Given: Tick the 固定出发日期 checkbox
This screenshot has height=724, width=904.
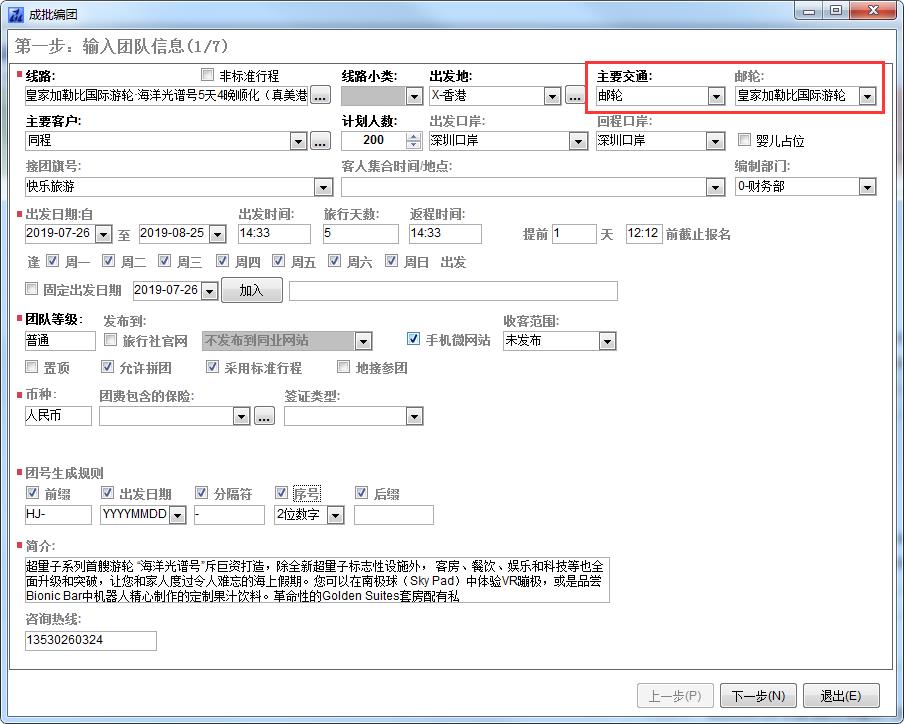Looking at the screenshot, I should [x=32, y=290].
